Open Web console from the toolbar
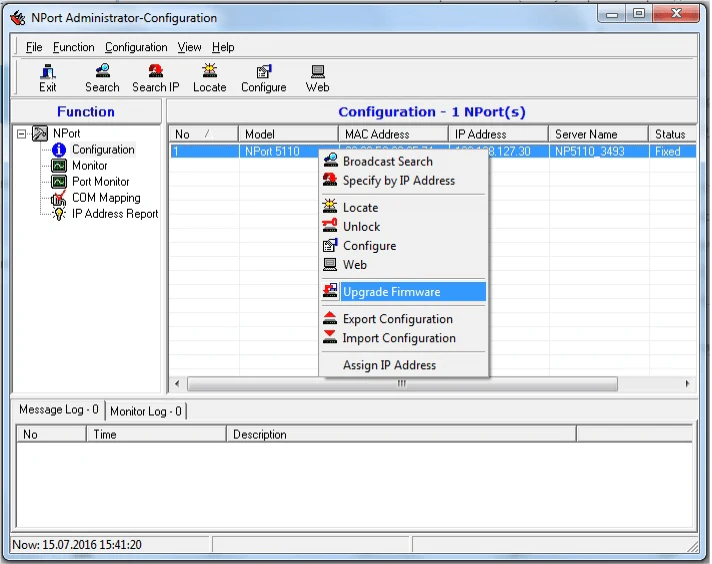This screenshot has height=564, width=712. 317,77
